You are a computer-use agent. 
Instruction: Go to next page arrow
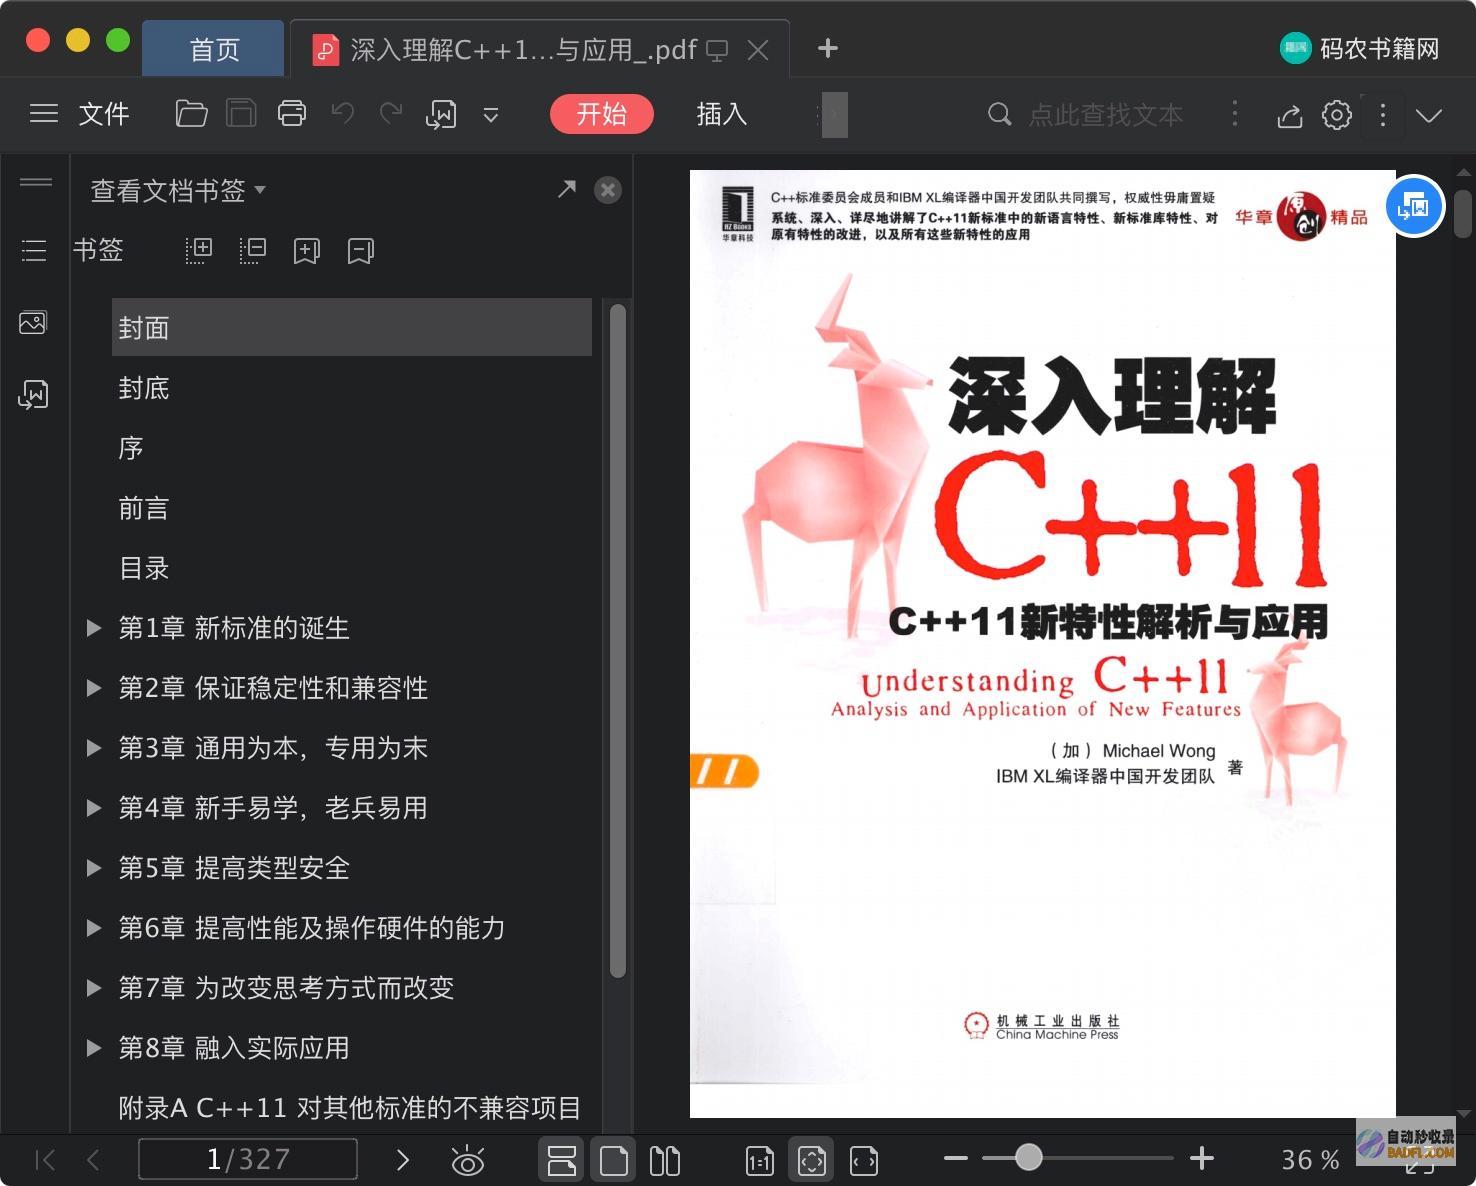403,1160
